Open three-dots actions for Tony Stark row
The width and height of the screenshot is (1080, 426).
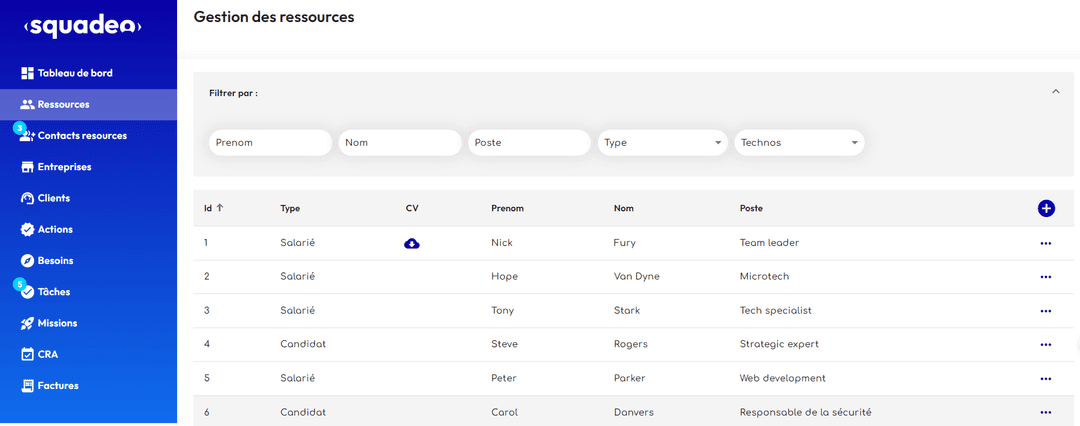(x=1046, y=311)
